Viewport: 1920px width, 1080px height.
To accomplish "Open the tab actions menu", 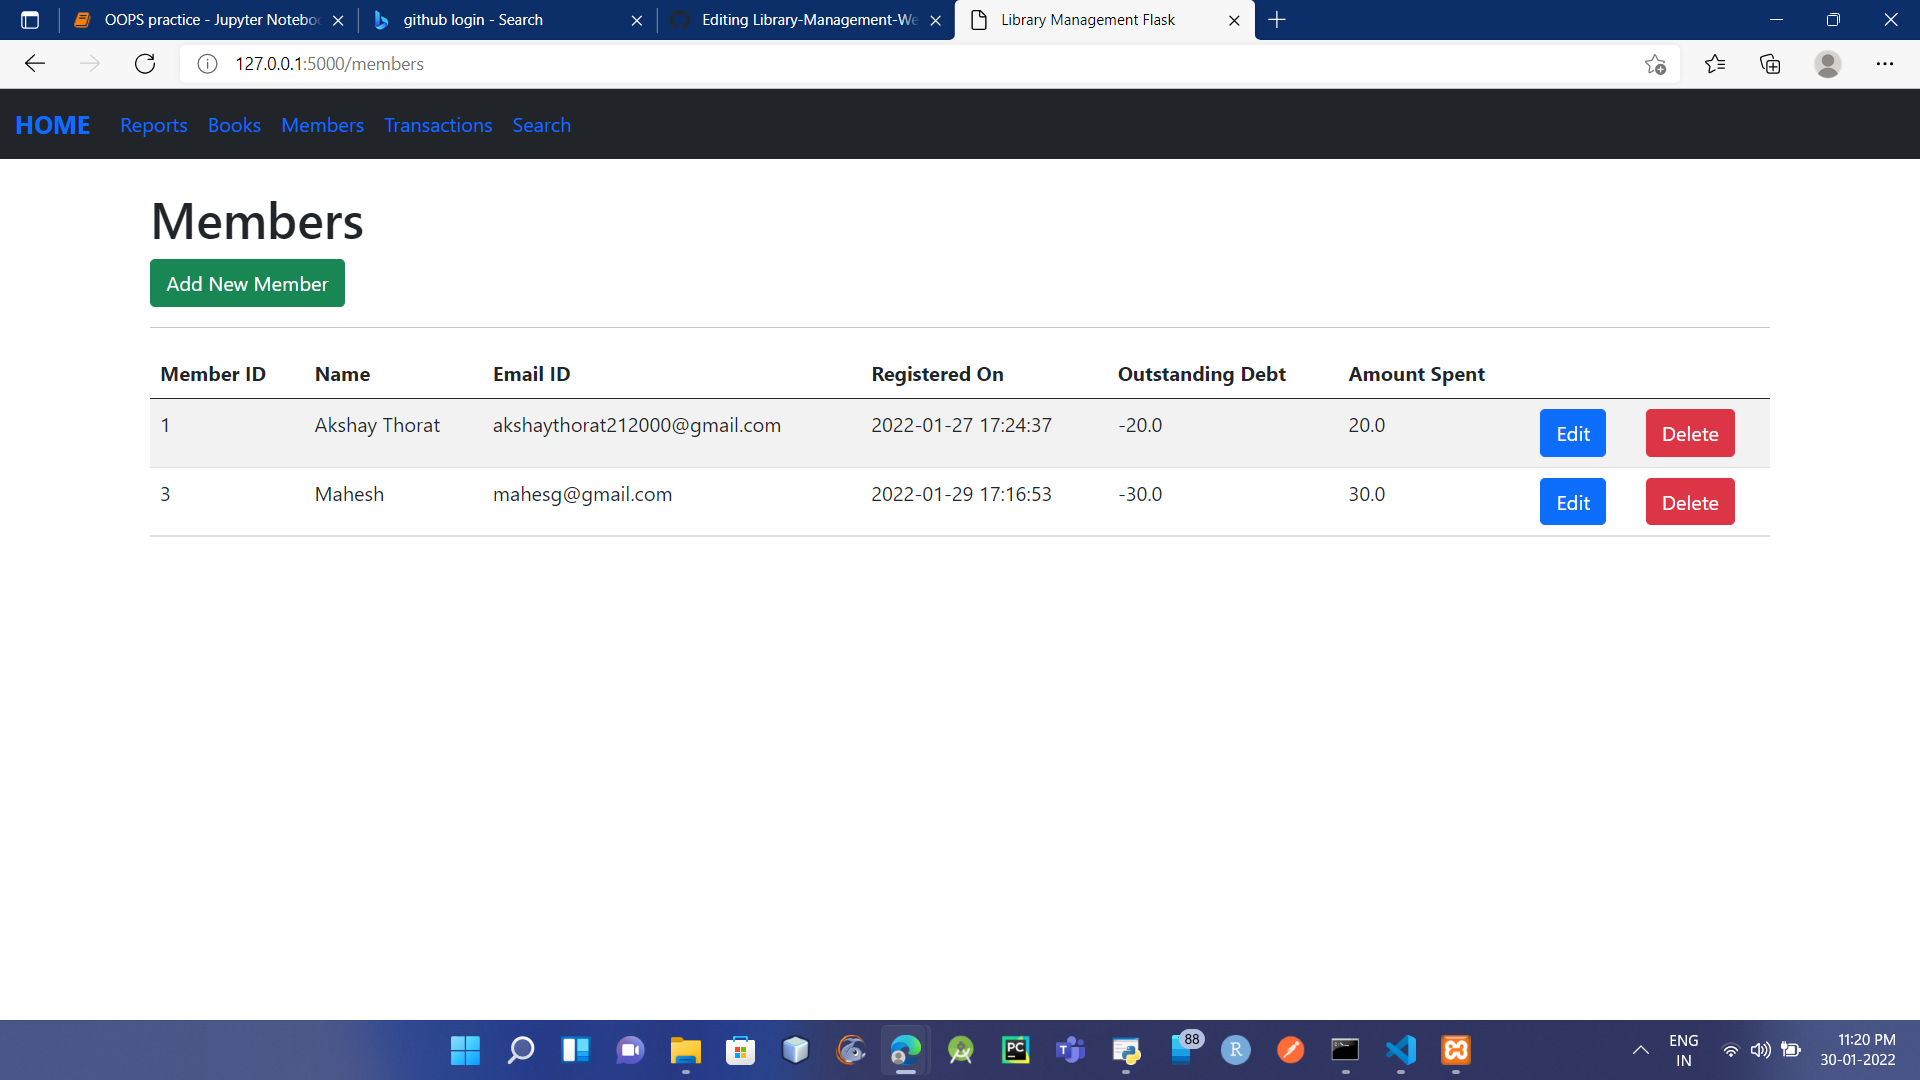I will coord(29,19).
